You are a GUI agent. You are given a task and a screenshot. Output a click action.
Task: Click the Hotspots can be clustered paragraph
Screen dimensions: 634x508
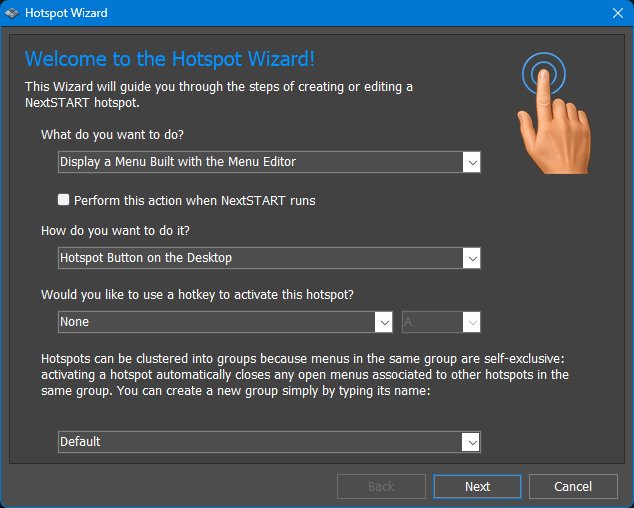(x=305, y=375)
